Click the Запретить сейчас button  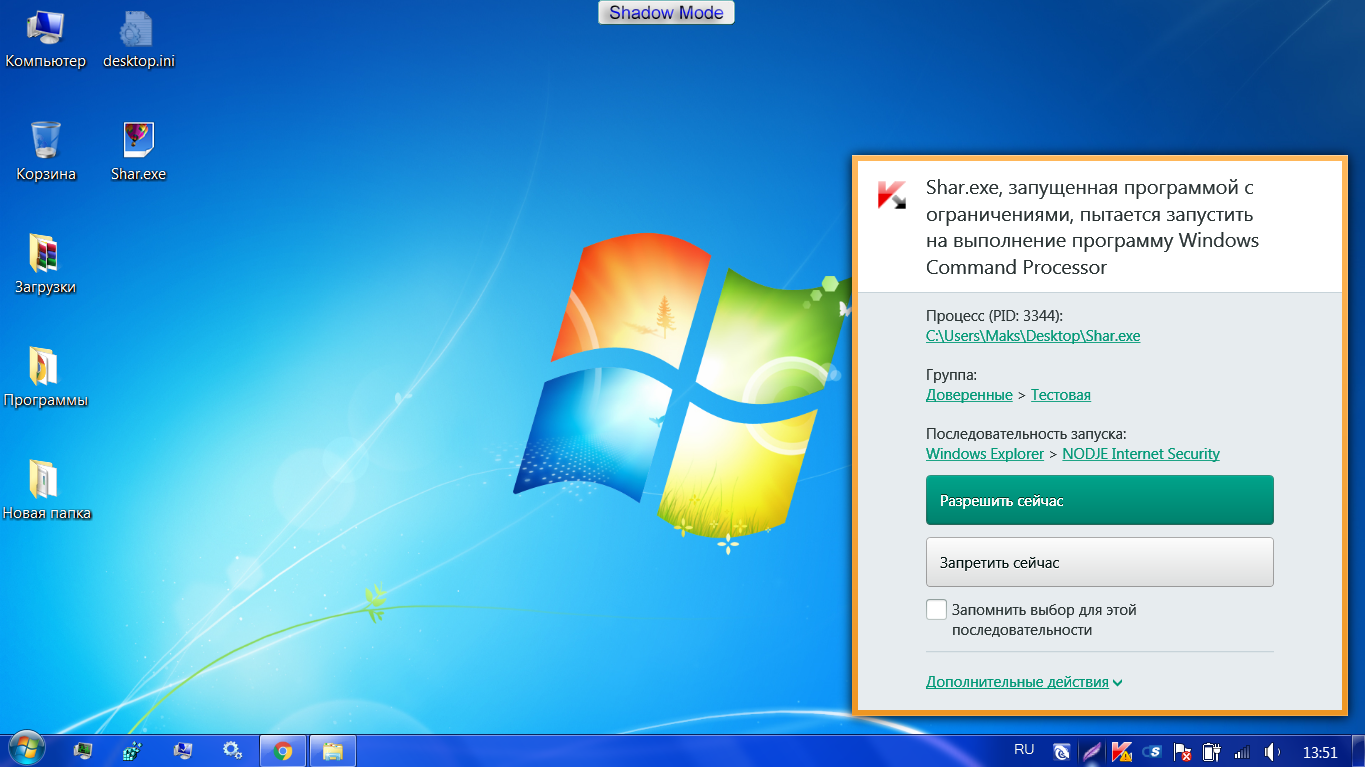pyautogui.click(x=1099, y=562)
